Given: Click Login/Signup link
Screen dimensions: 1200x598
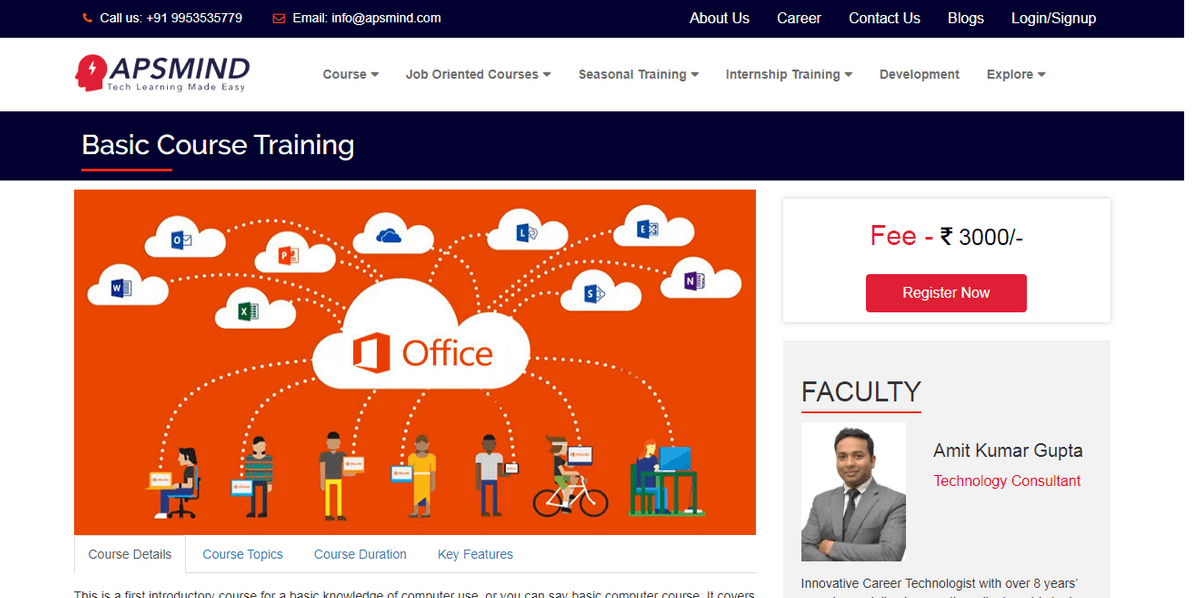Looking at the screenshot, I should point(1053,18).
